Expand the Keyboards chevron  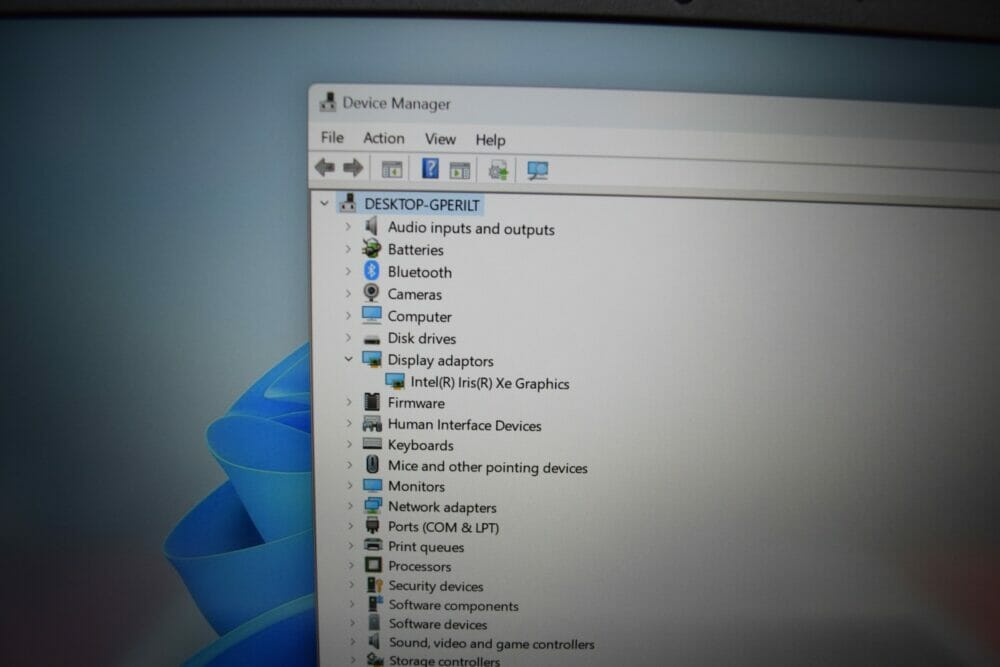pos(349,444)
